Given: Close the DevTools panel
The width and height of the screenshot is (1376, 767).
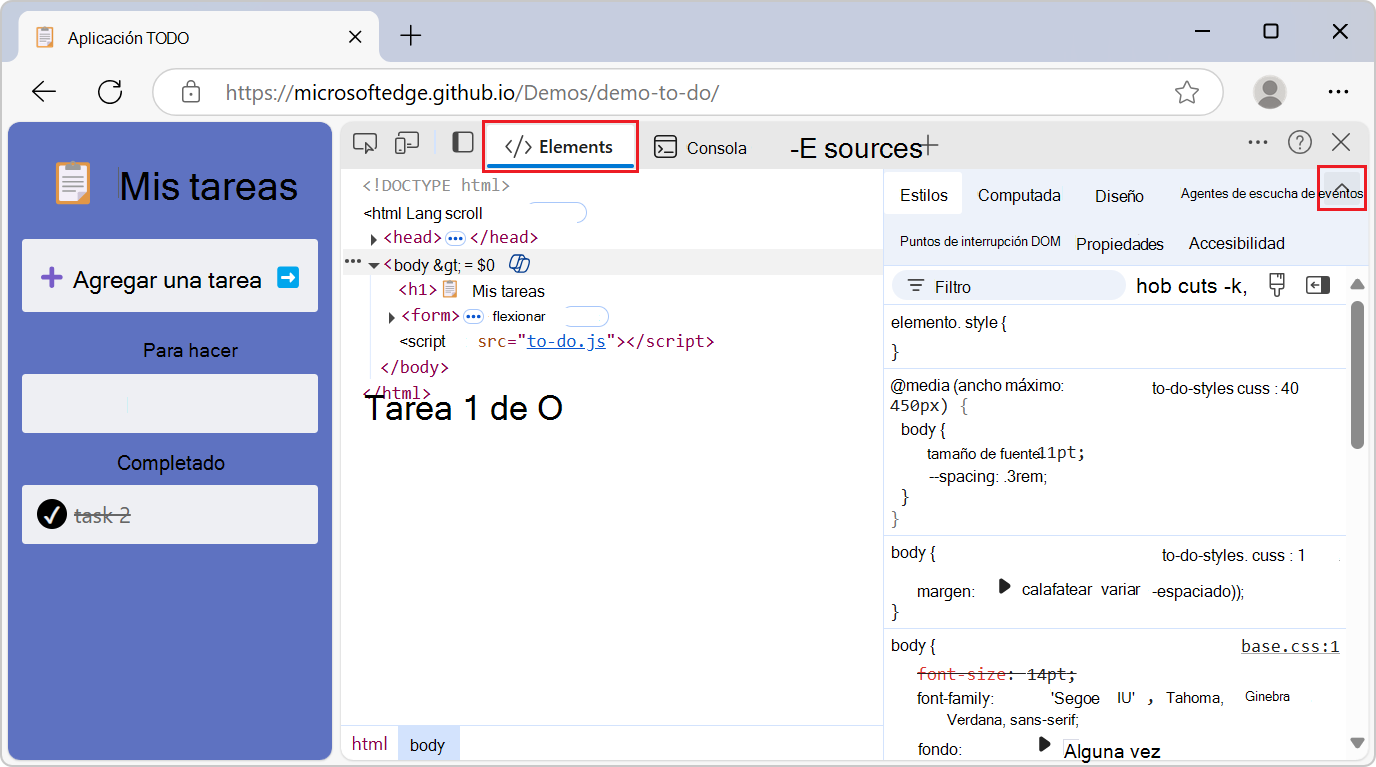Looking at the screenshot, I should (x=1341, y=143).
